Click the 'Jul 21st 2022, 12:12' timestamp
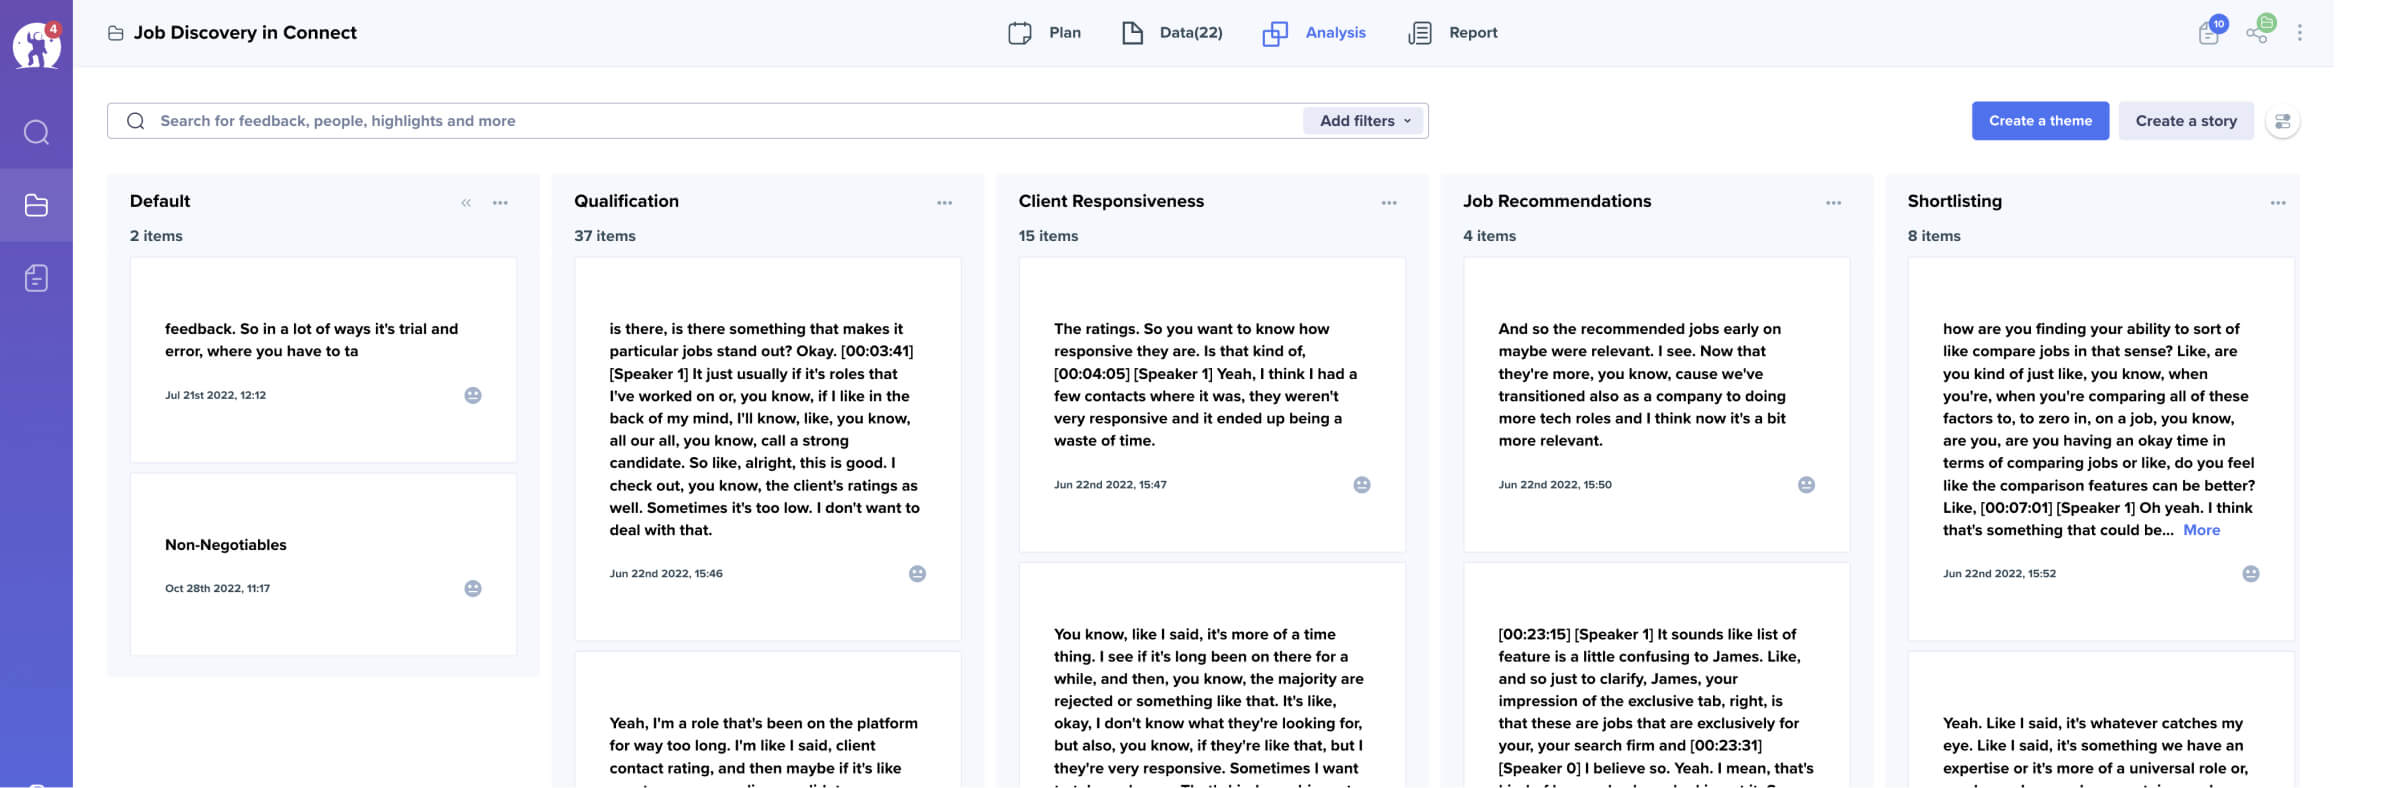The image size is (2384, 788). [215, 395]
